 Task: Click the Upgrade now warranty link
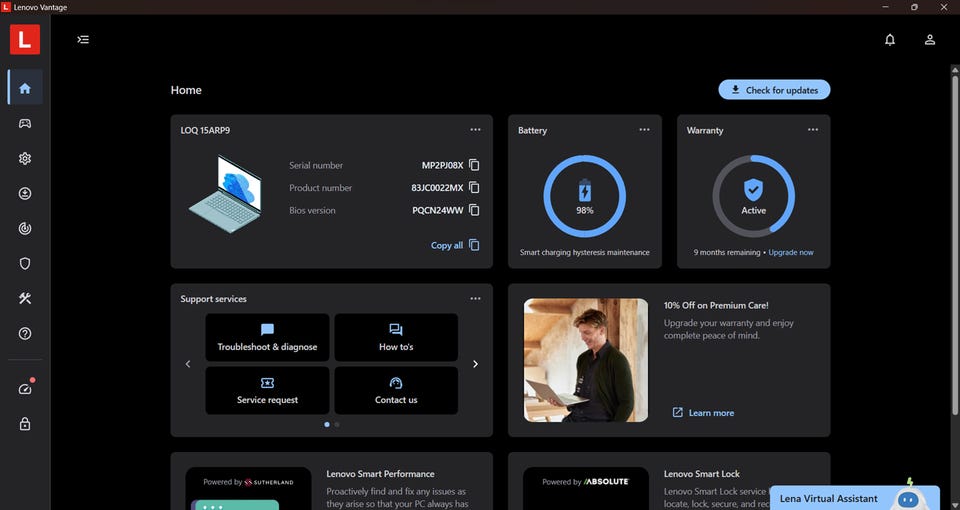click(x=791, y=252)
